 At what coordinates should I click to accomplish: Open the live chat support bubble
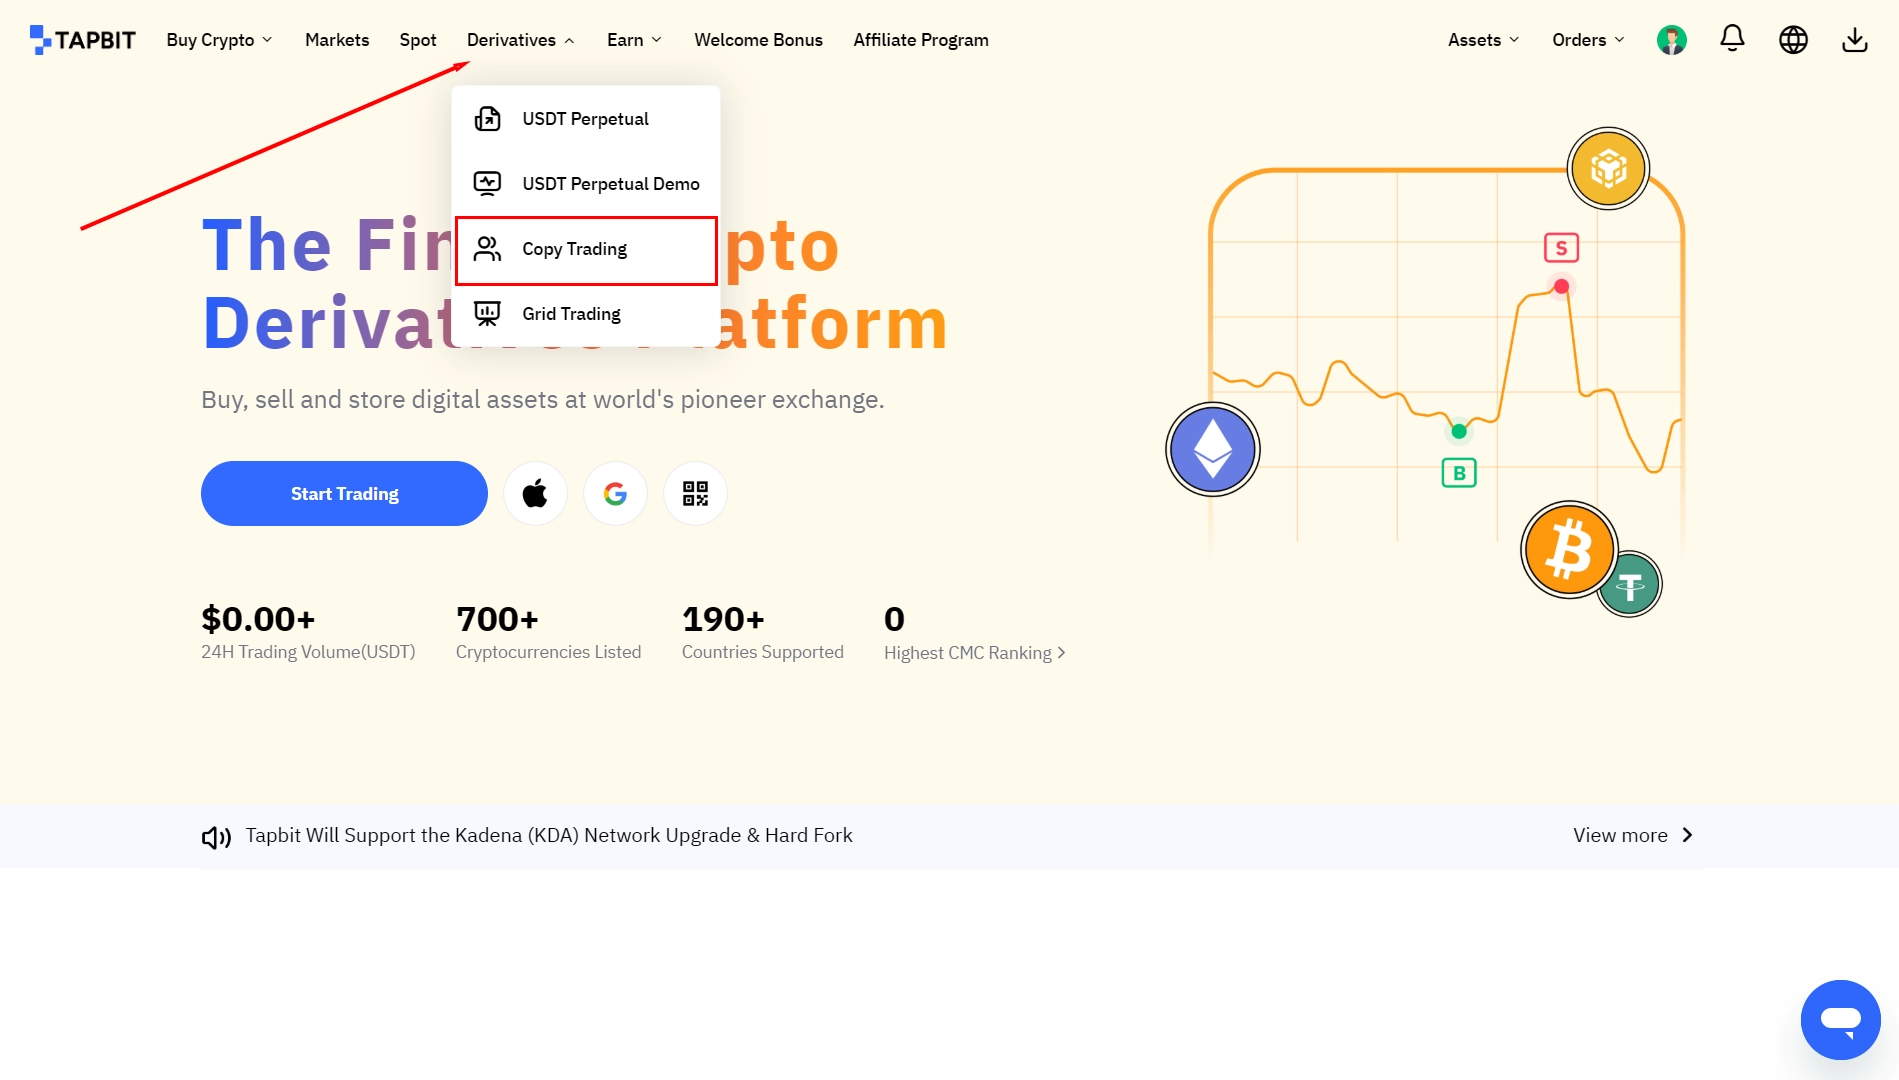(1840, 1020)
